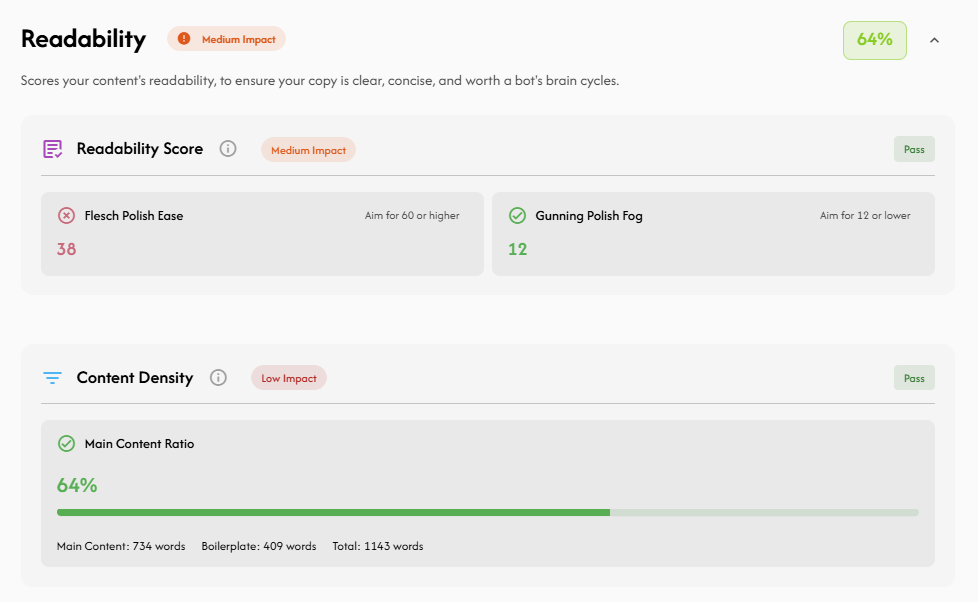
Task: Open the Readability Score info tooltip icon
Action: (x=228, y=149)
